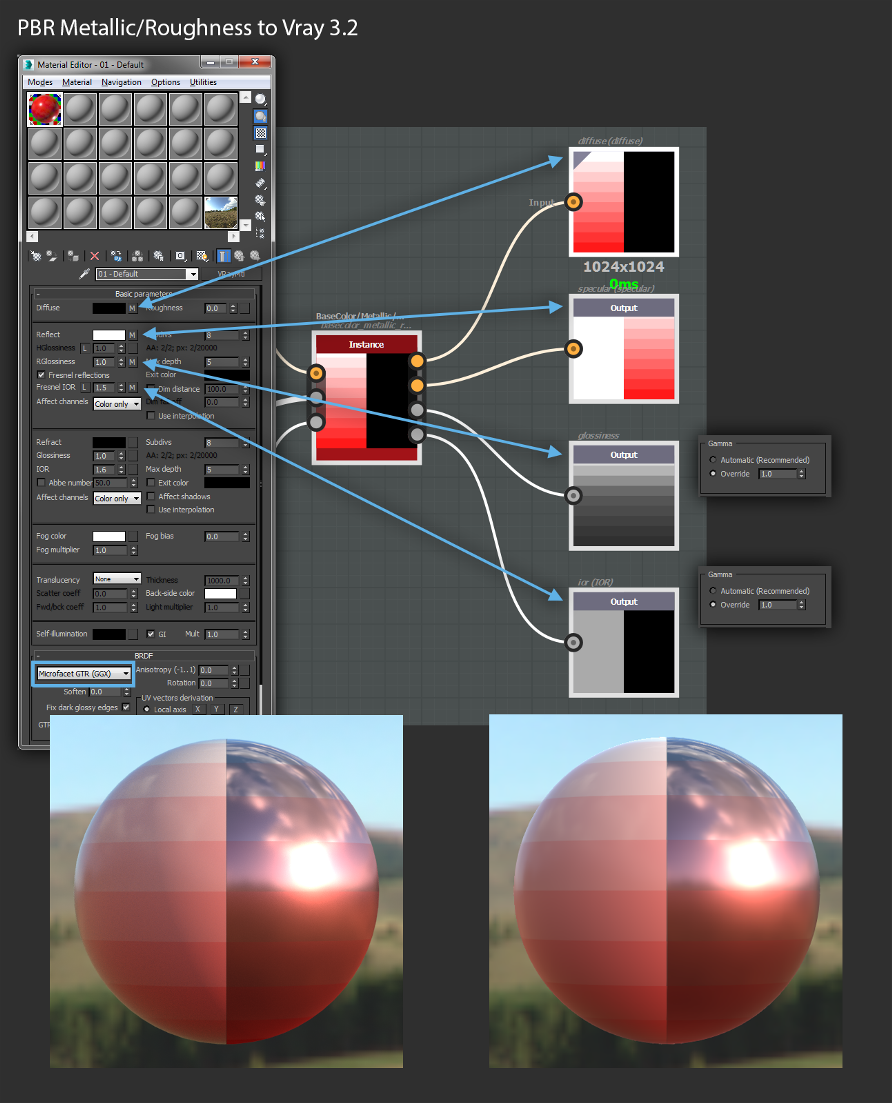Click Assign Material to Selection icon
The image size is (892, 1103).
[73, 256]
